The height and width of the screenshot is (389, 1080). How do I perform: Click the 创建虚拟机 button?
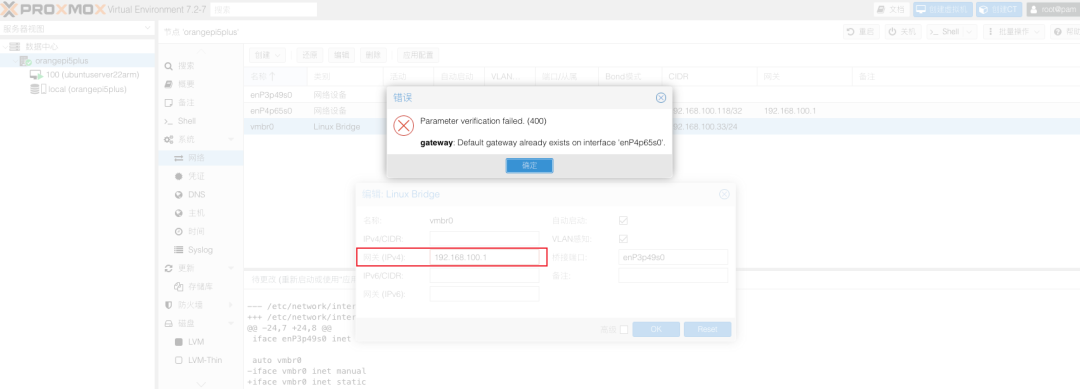pos(943,10)
